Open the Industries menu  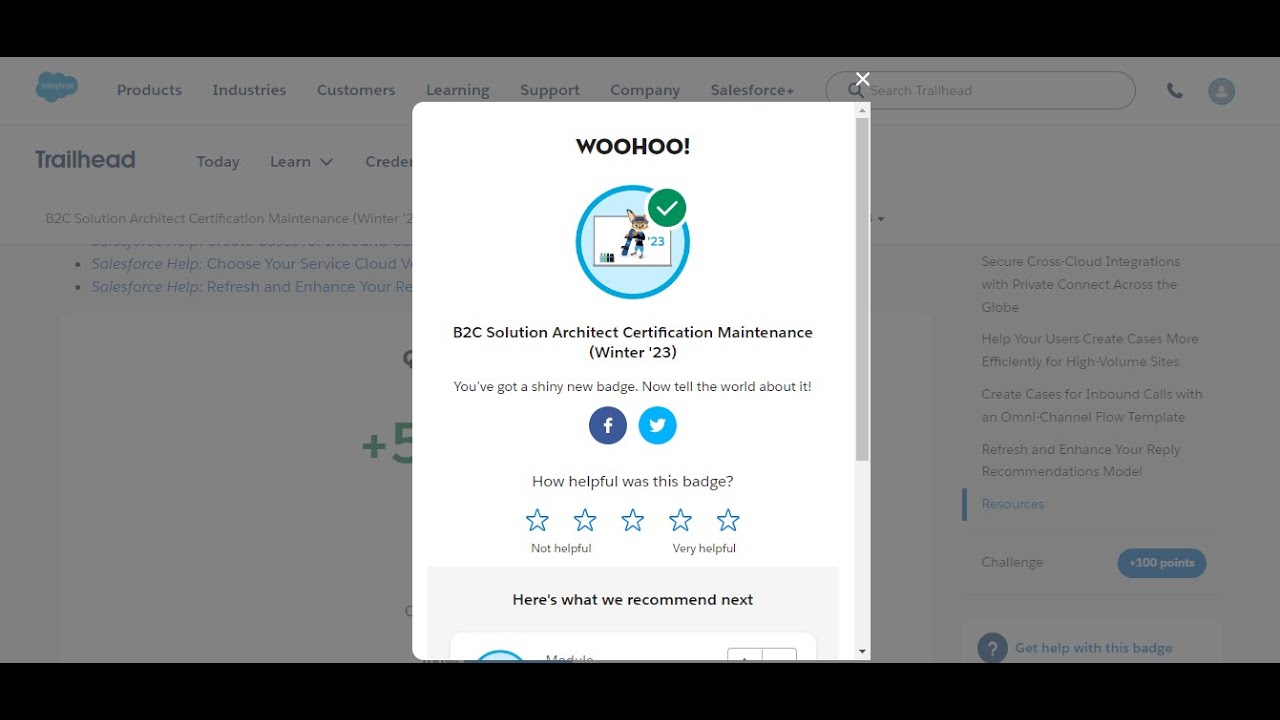[249, 90]
